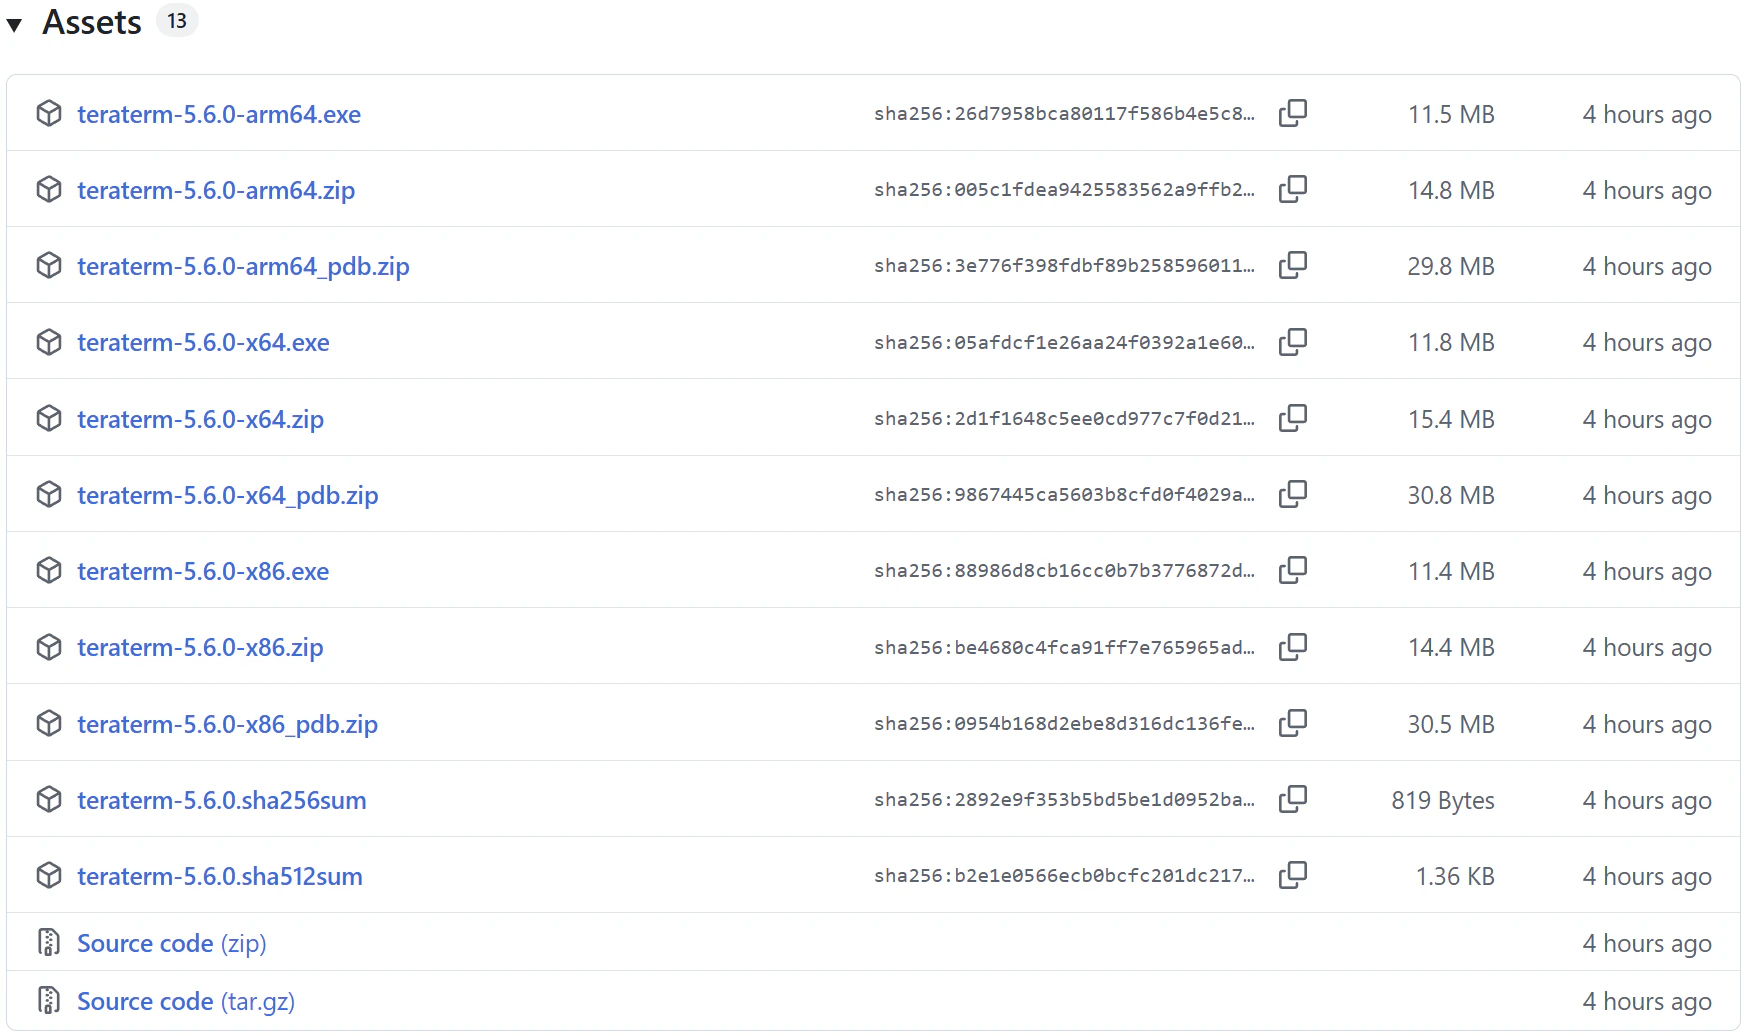Copy SHA256 for teraterm-5.6.0-x64_pdb.zip
The width and height of the screenshot is (1744, 1036).
click(1293, 494)
